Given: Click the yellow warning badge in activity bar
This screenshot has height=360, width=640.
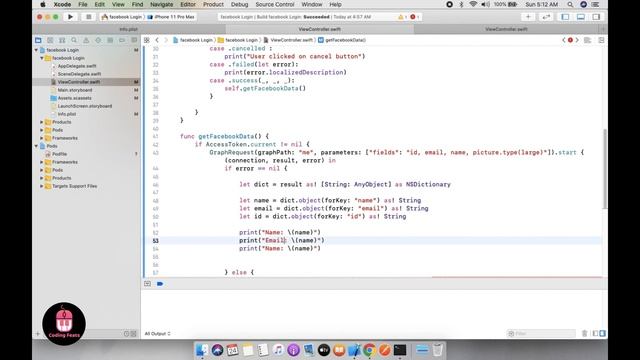Looking at the screenshot, I should [401, 17].
